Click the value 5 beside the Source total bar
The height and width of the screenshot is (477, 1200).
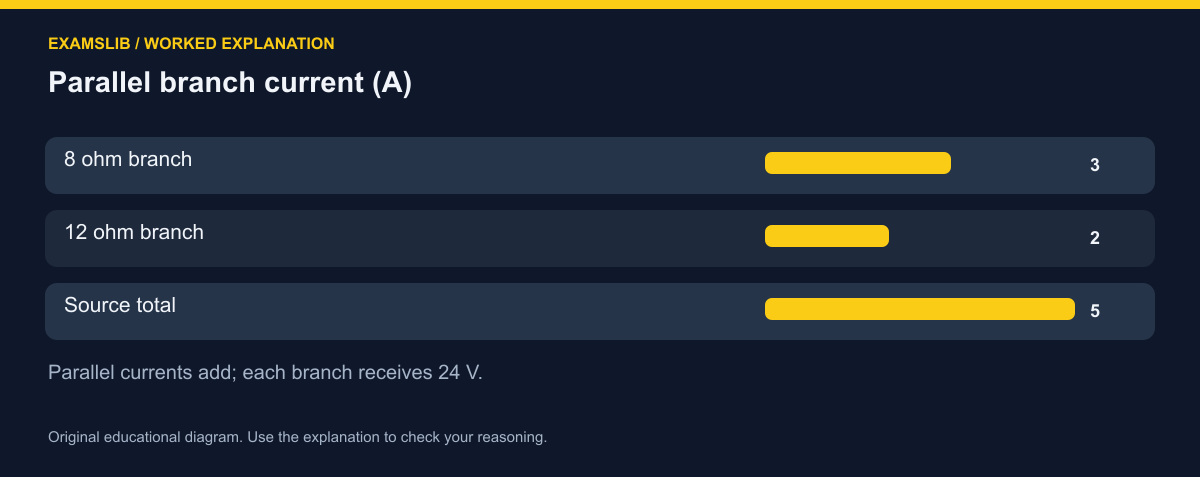1095,311
